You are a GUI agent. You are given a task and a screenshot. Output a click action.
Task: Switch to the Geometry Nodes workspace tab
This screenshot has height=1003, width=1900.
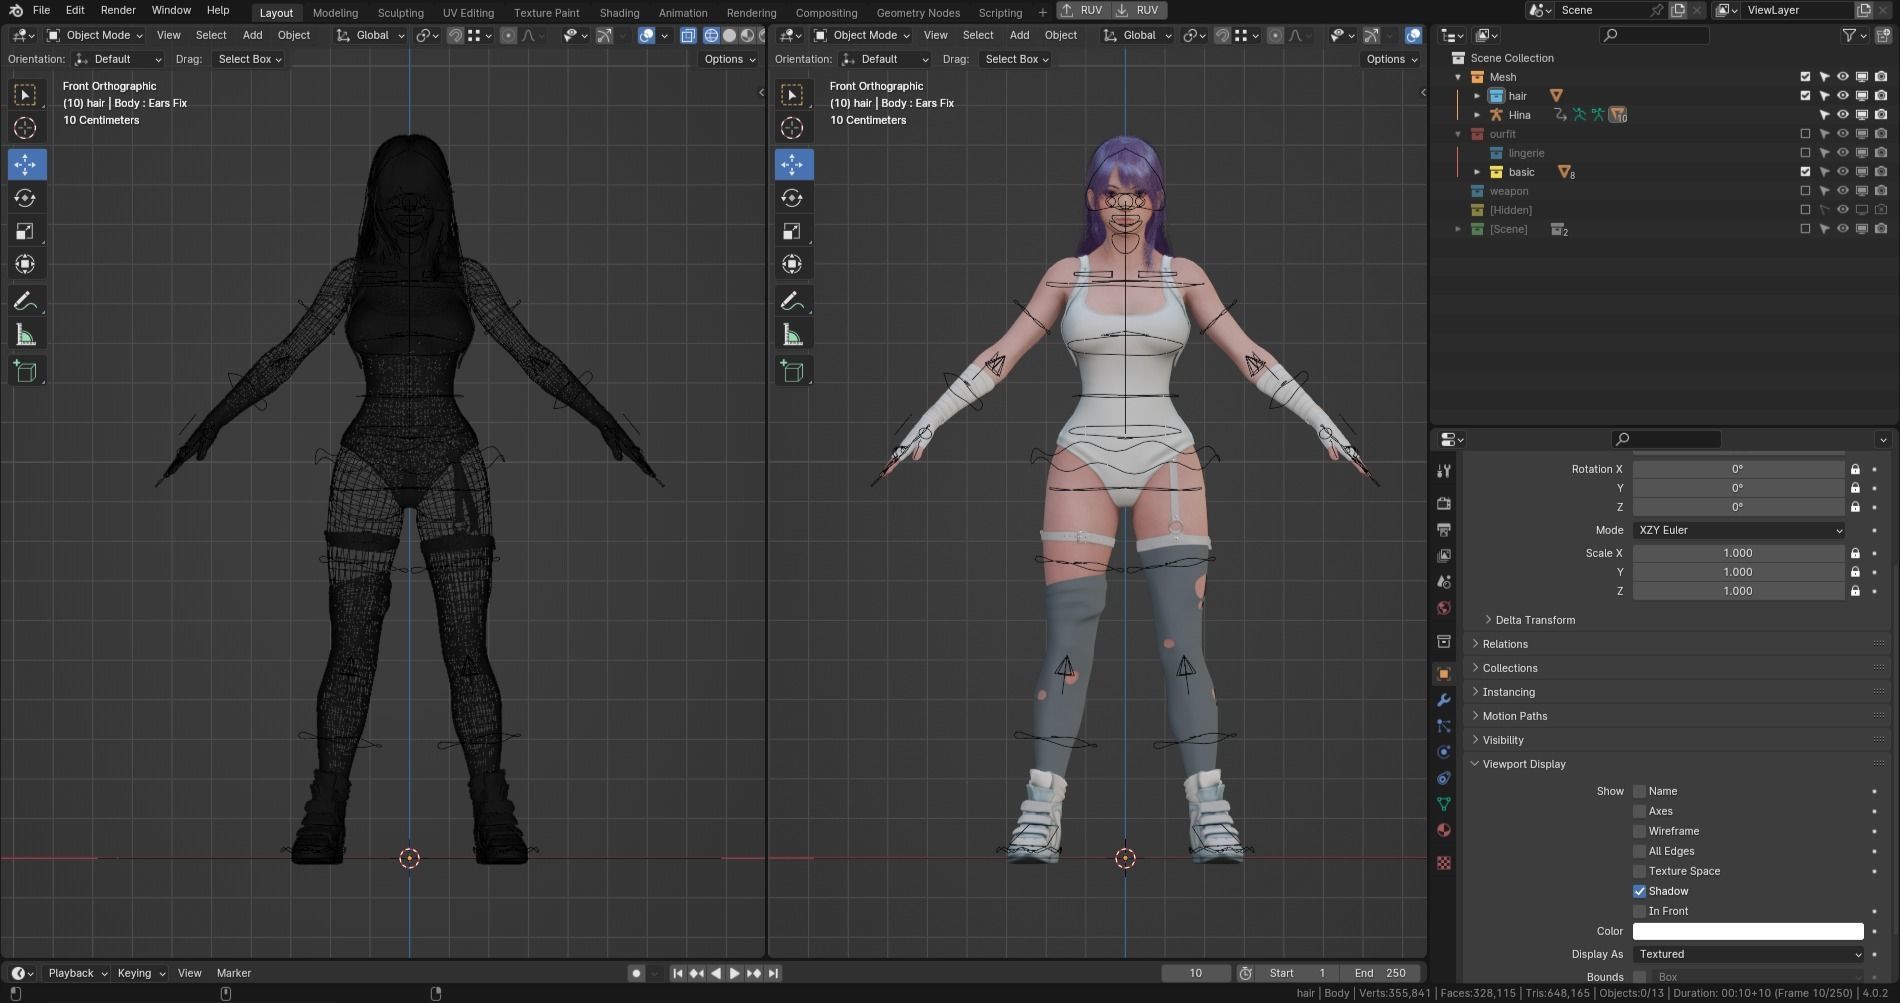pyautogui.click(x=918, y=13)
